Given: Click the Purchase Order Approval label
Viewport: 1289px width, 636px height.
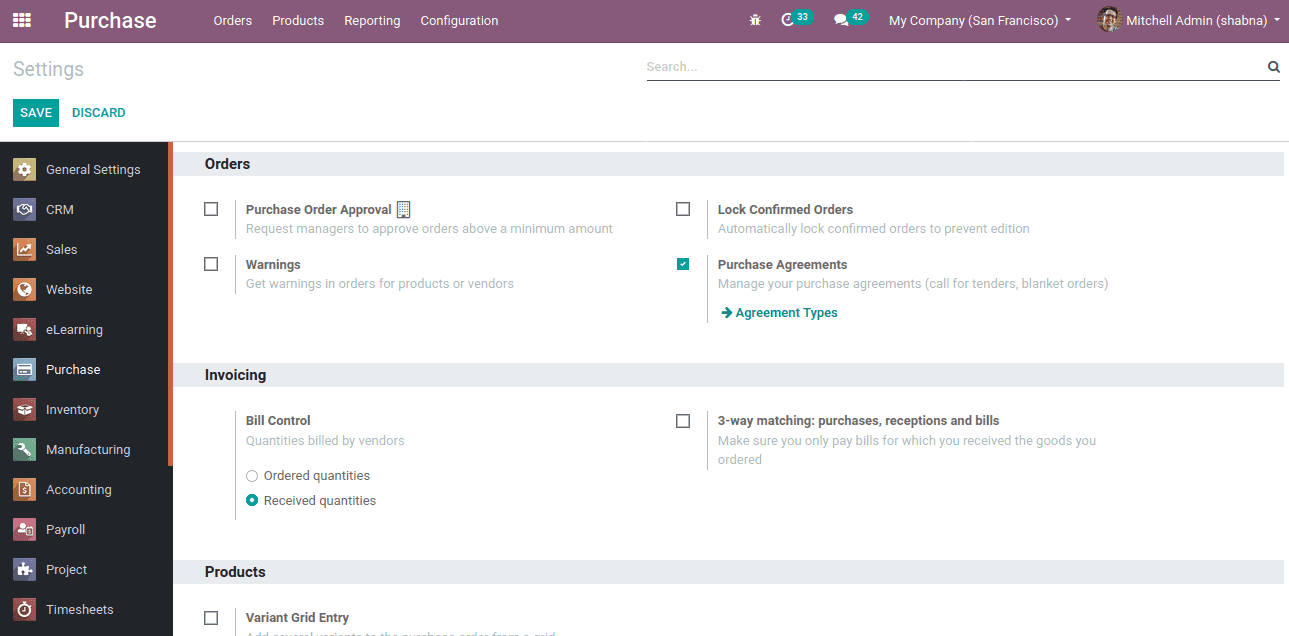Looking at the screenshot, I should (x=319, y=210).
